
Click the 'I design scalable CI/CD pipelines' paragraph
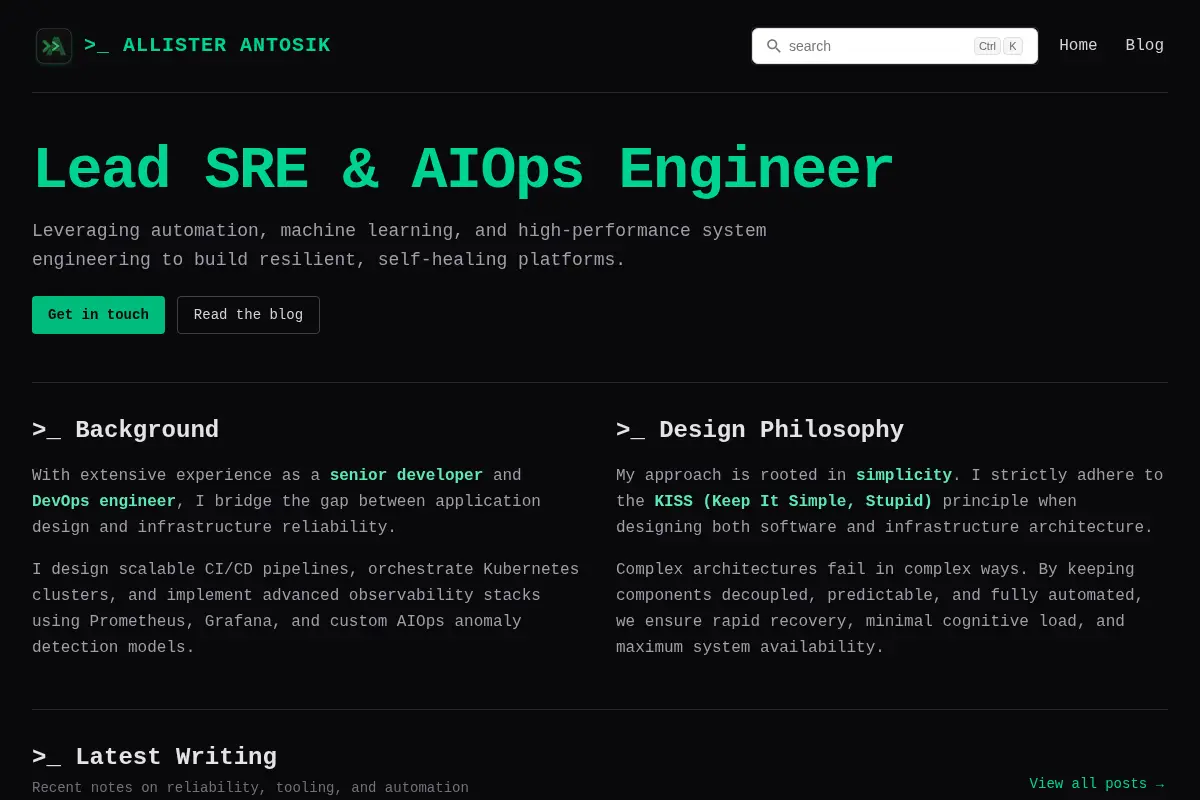coord(306,609)
